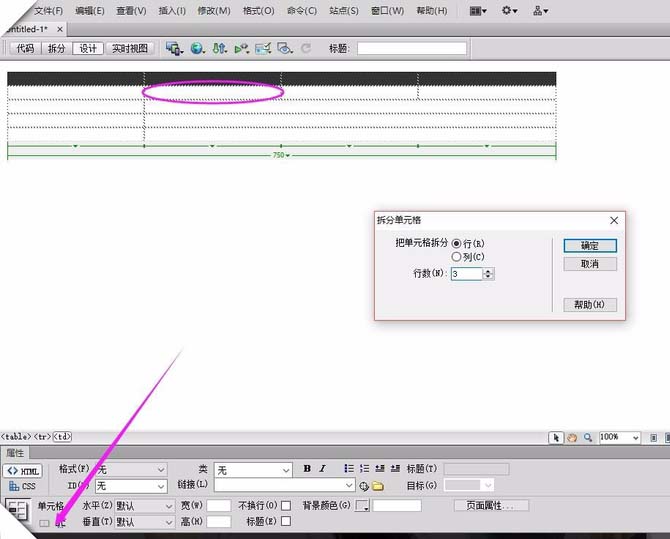Click the text outdent icon

coord(379,468)
